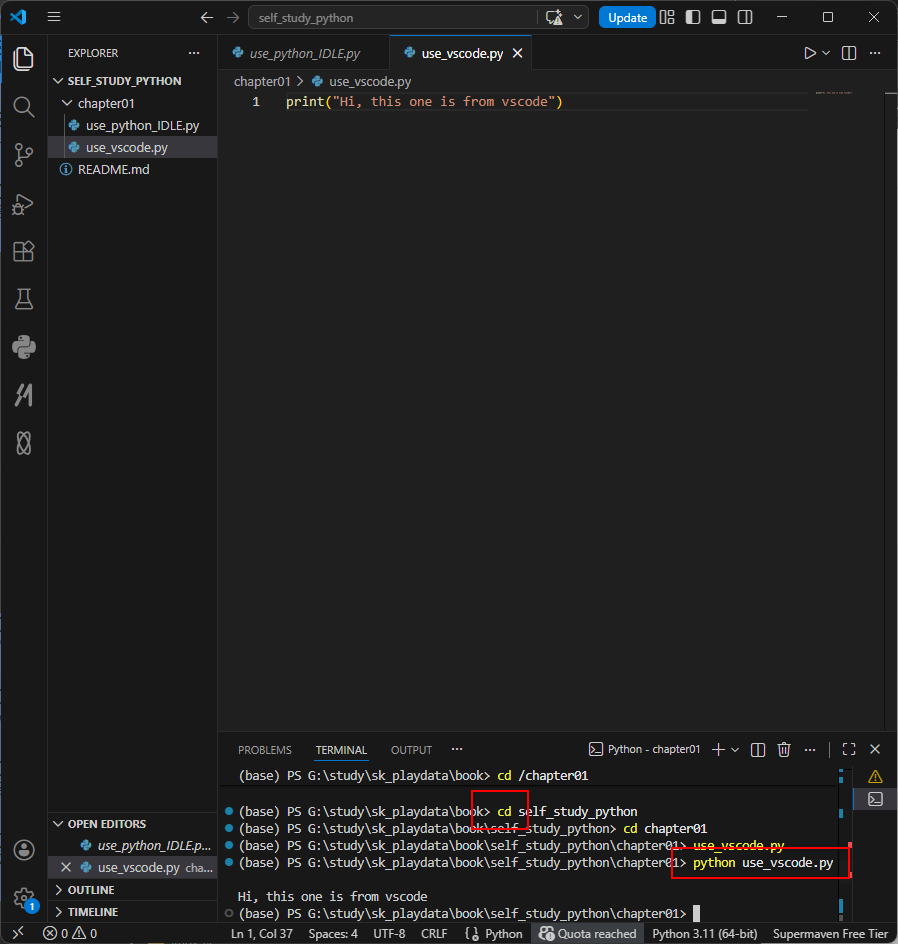Split the terminal

pyautogui.click(x=758, y=750)
